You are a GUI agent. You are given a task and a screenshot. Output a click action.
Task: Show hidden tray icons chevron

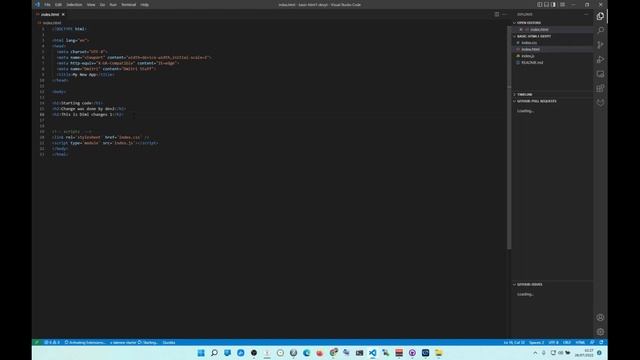pos(535,353)
